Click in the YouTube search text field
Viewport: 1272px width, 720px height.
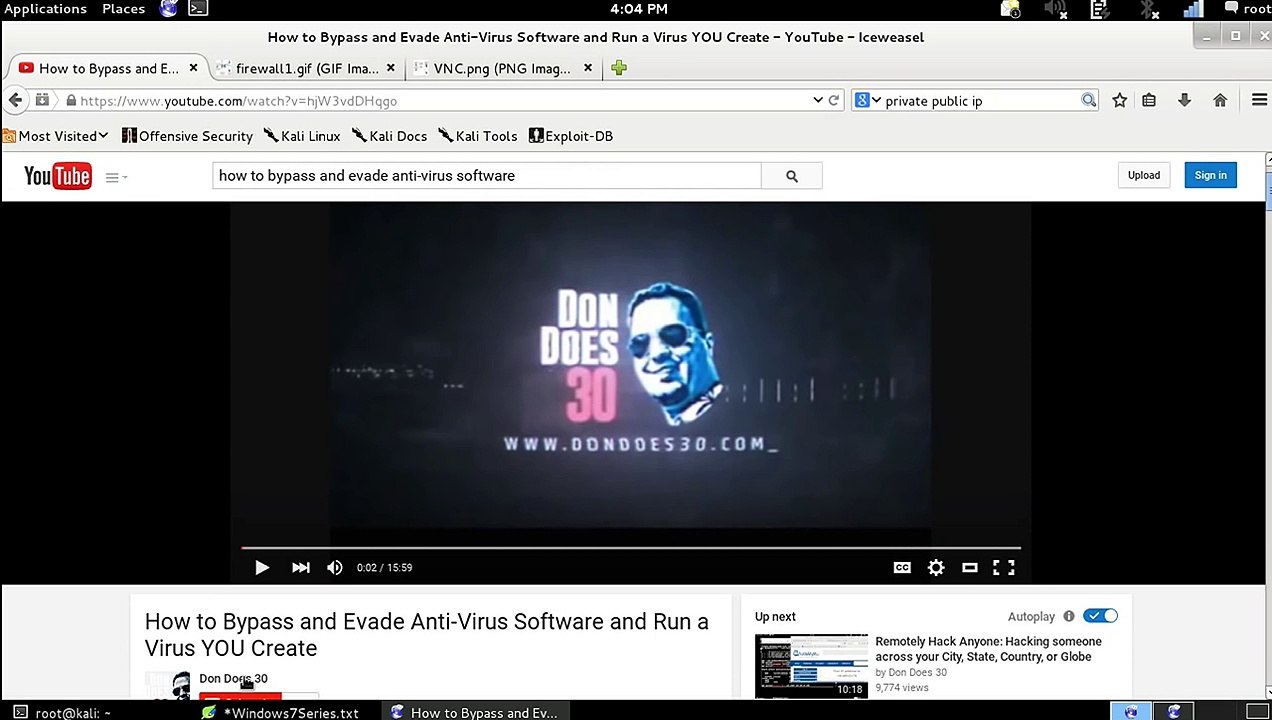point(487,176)
